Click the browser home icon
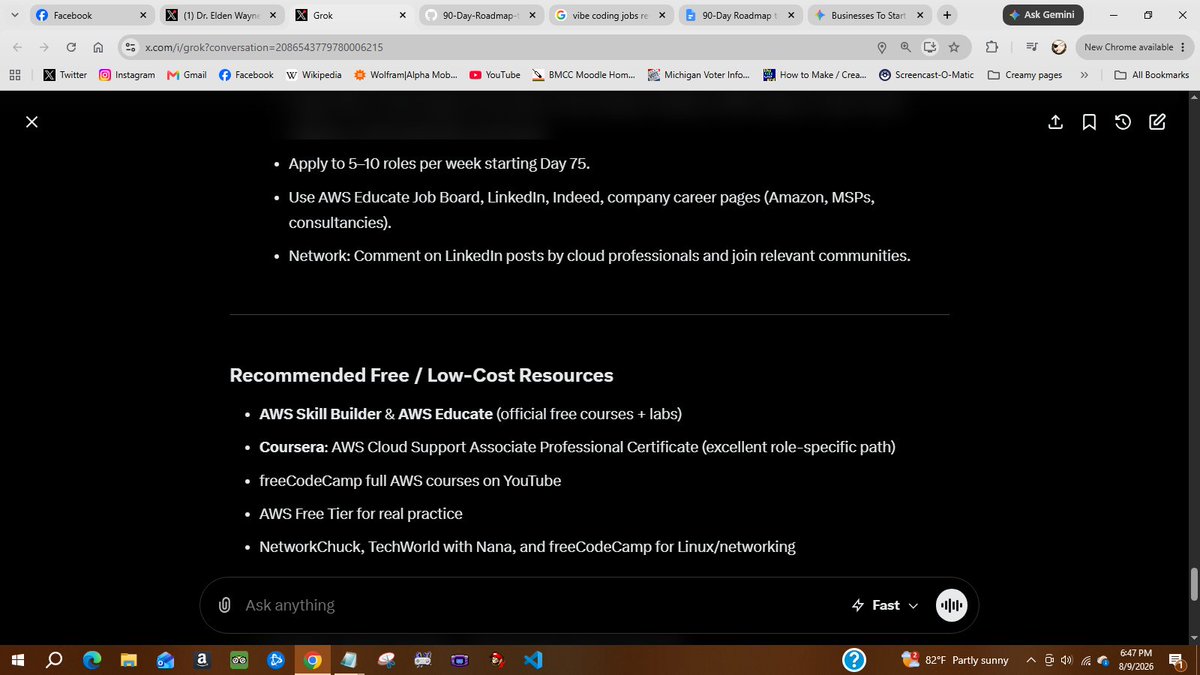Image resolution: width=1200 pixels, height=675 pixels. [97, 47]
